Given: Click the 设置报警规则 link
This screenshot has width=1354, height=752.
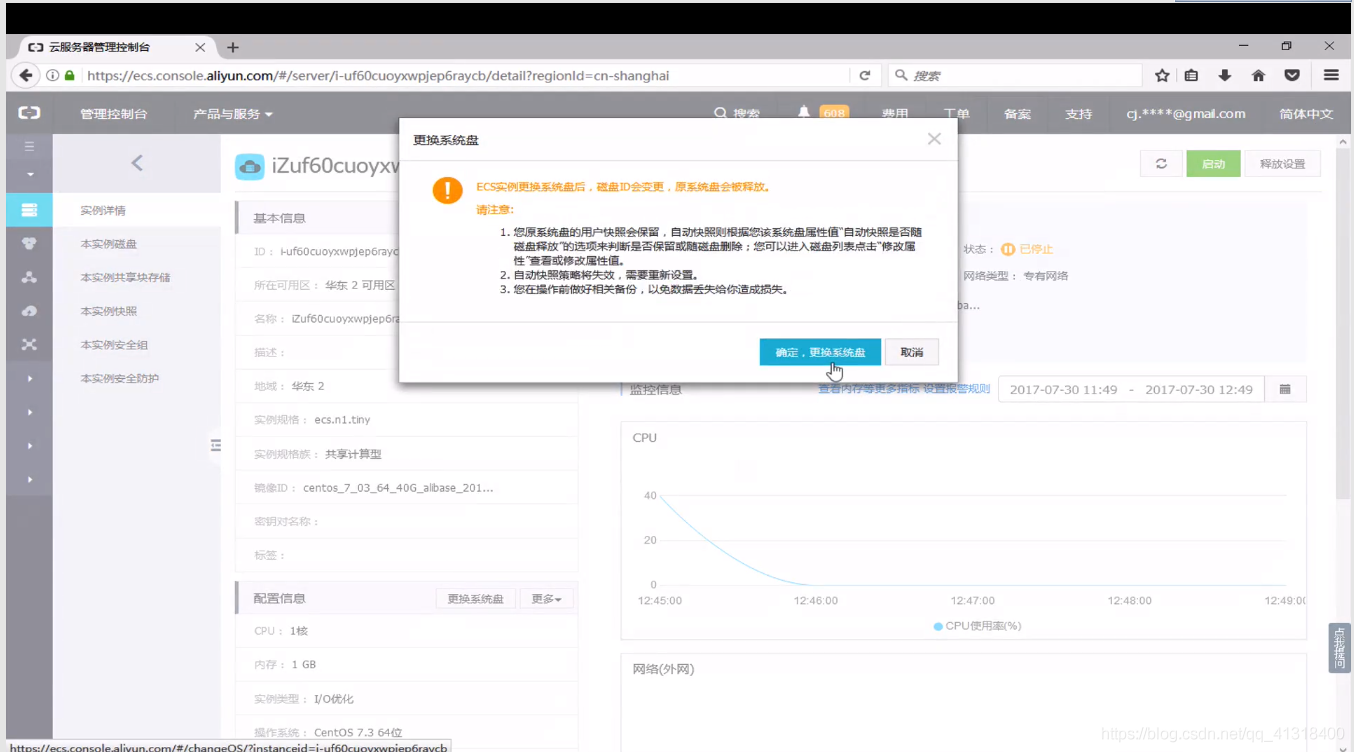Looking at the screenshot, I should coord(956,389).
